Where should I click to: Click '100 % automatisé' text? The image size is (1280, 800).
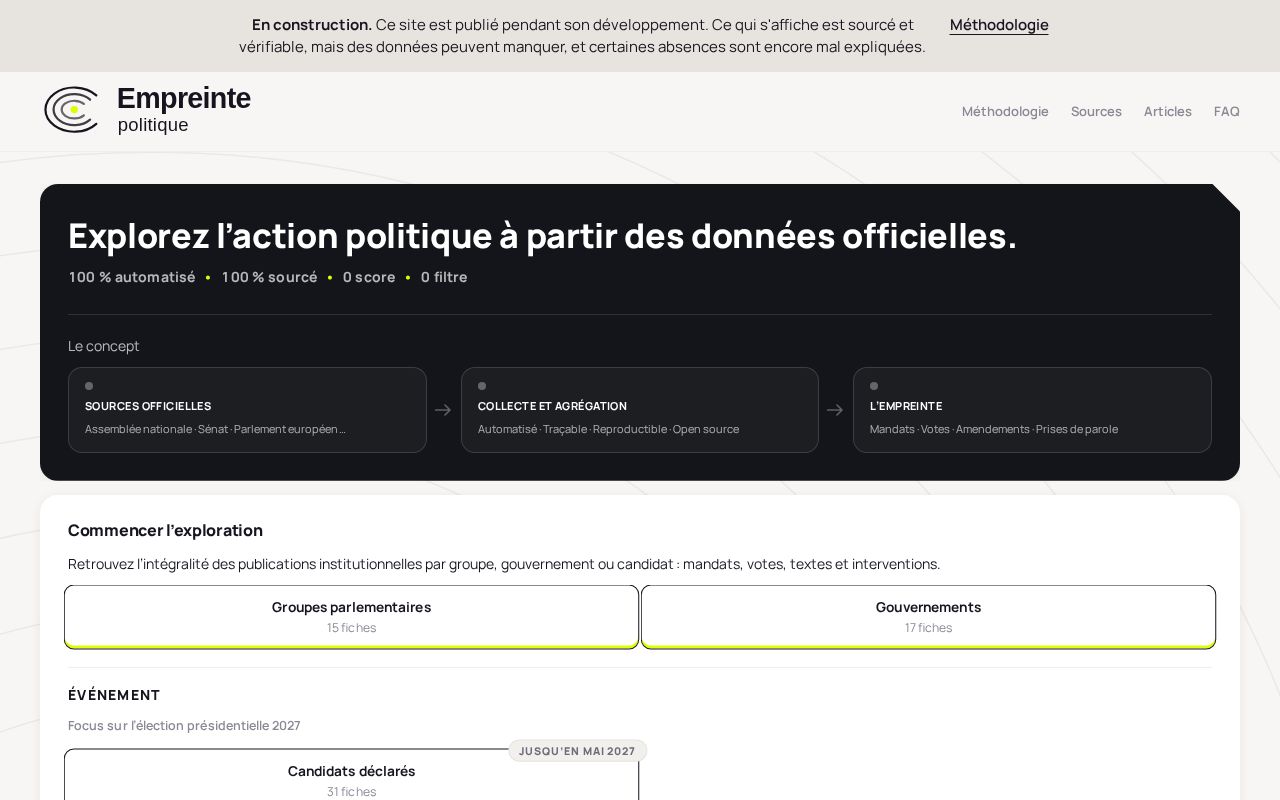click(132, 277)
